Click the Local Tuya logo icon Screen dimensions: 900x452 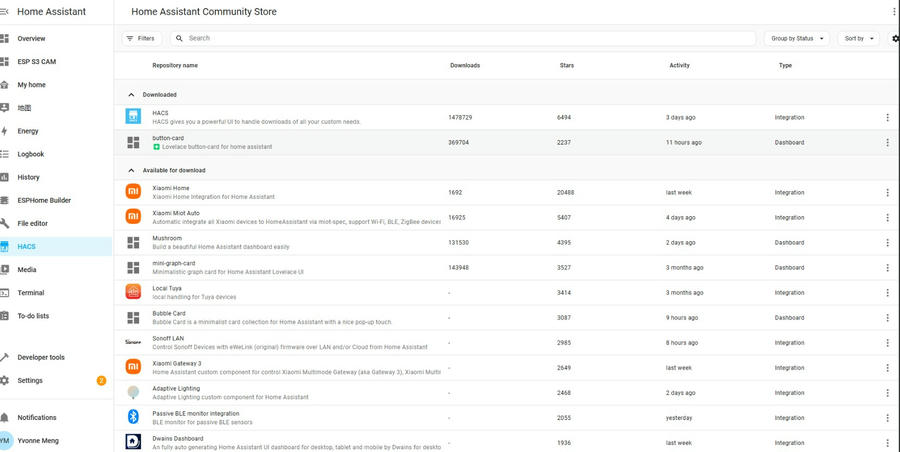133,292
